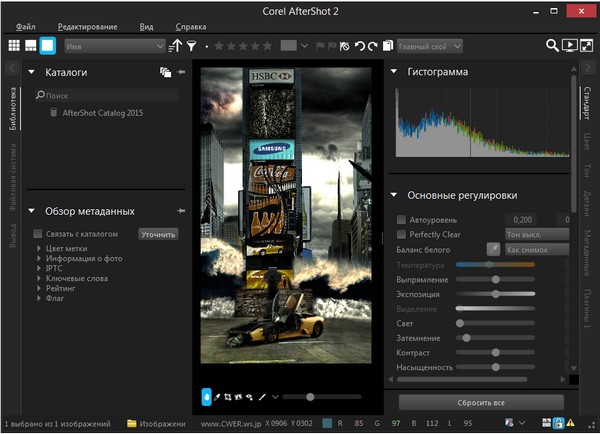Open the Имя sort dropdown
600x434 pixels.
click(114, 45)
